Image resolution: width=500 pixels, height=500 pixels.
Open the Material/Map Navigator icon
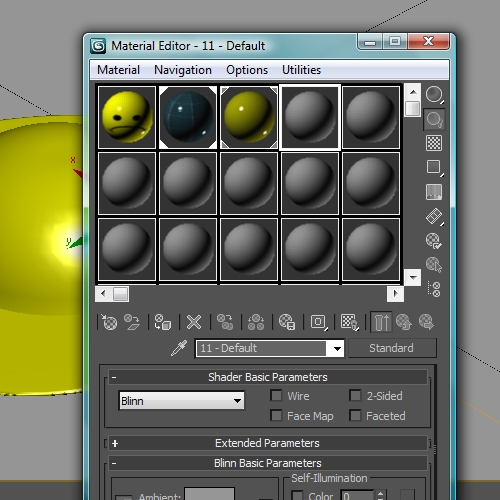434,289
